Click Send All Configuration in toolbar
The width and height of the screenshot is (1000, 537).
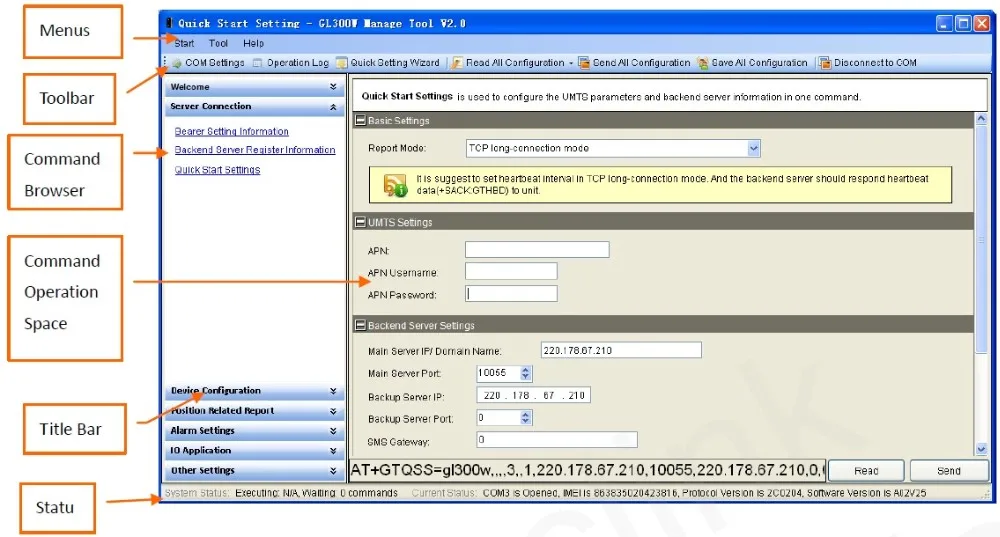point(634,63)
